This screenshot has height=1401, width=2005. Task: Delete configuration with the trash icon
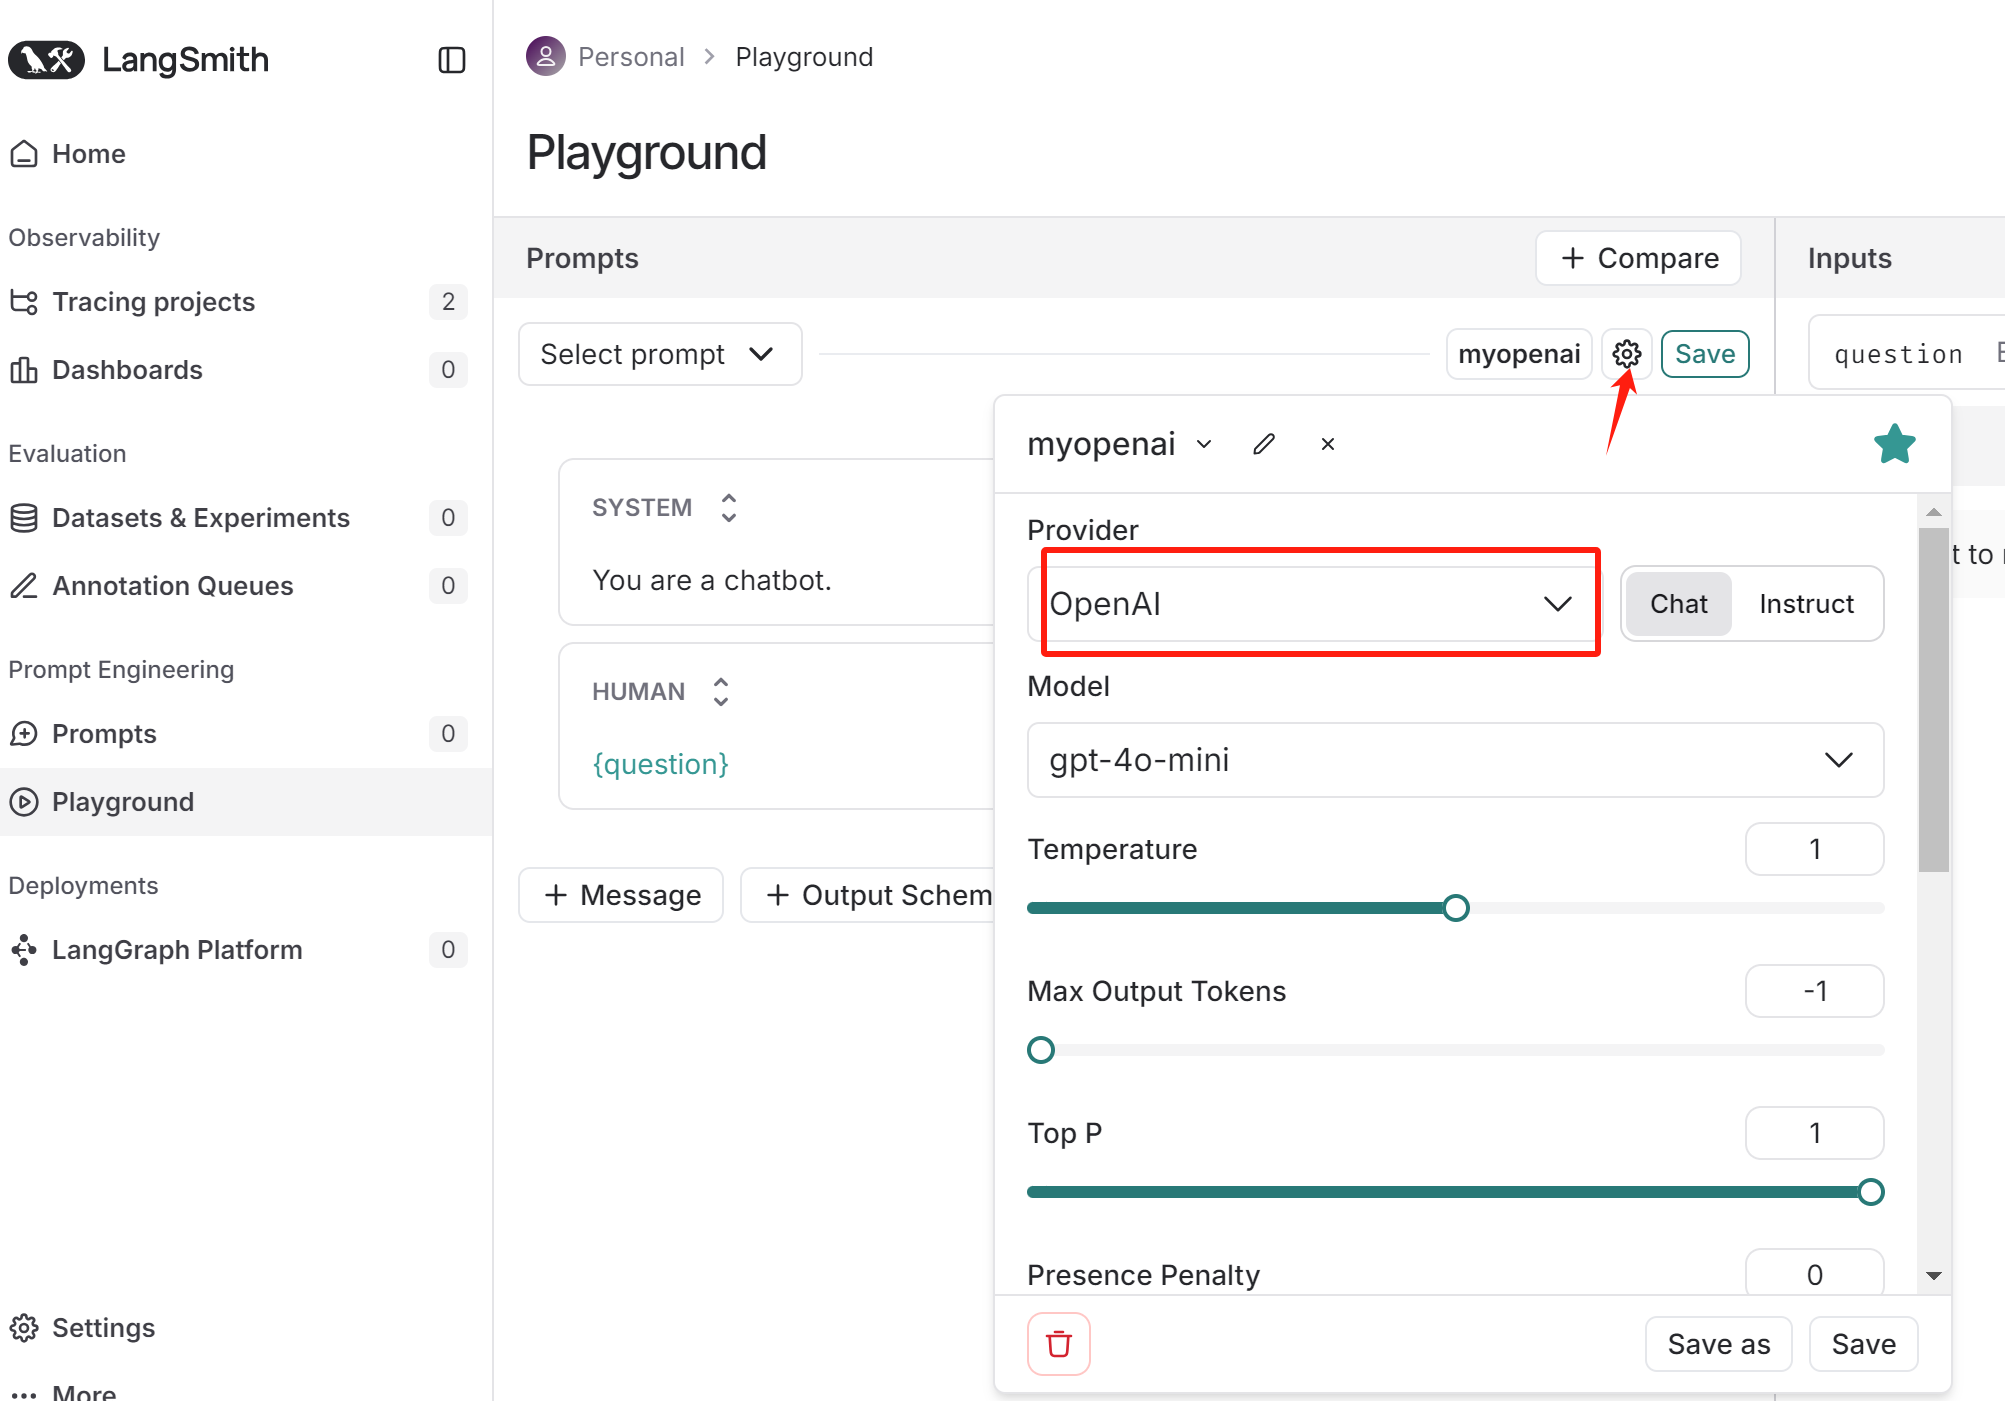pos(1059,1344)
